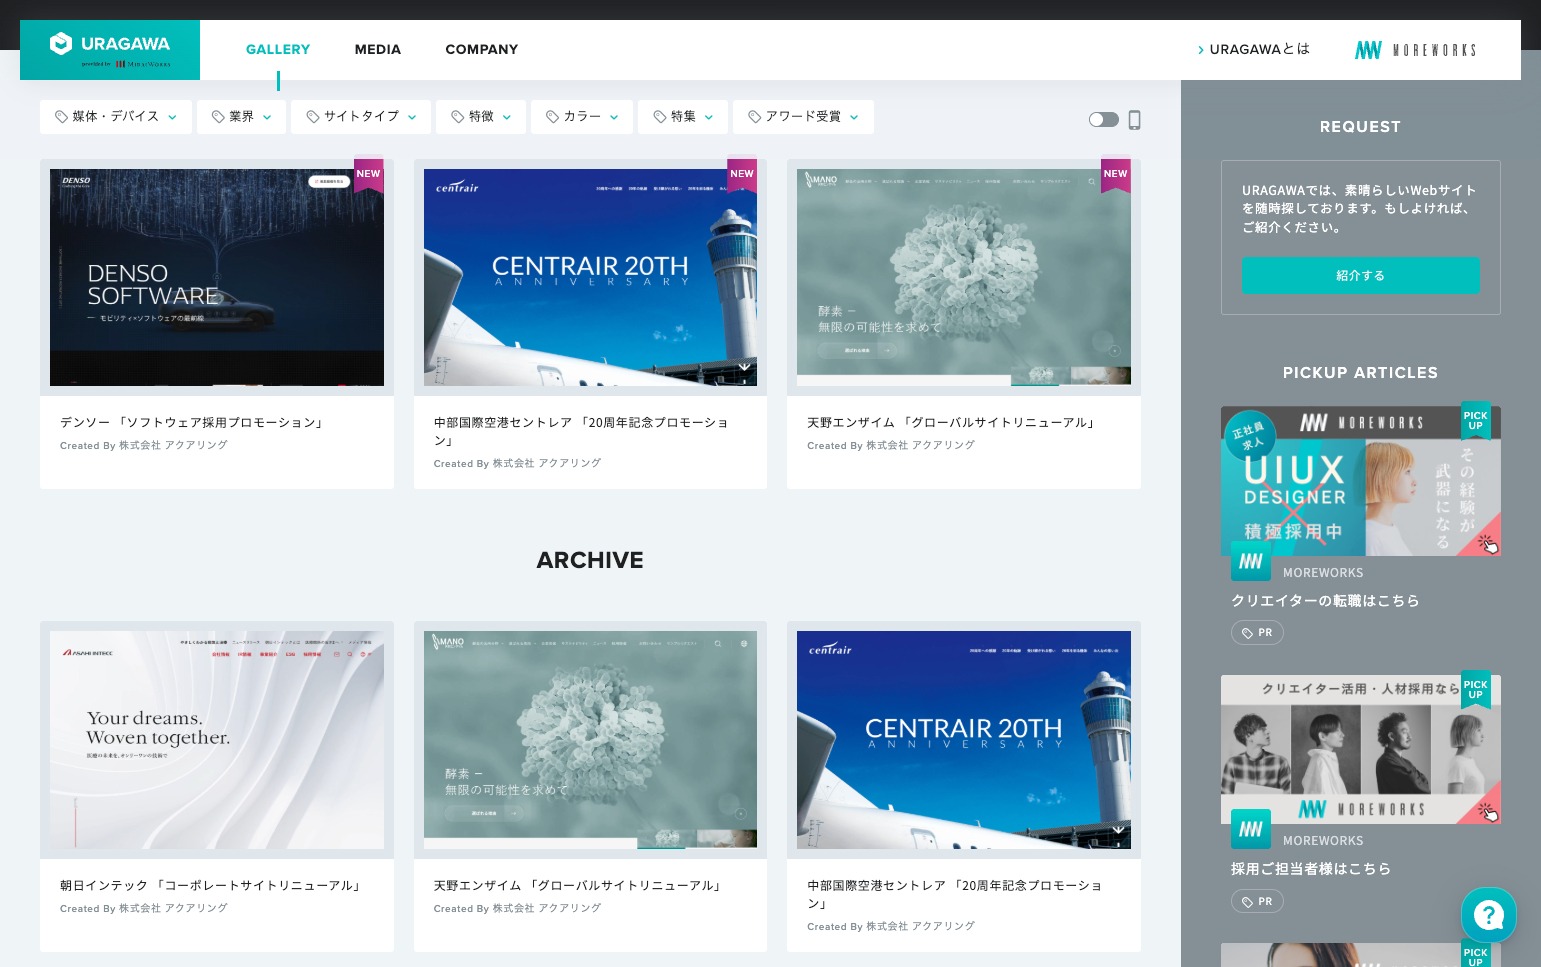Follow the URAGAWAとは link
Viewport: 1541px width, 967px height.
click(1254, 49)
